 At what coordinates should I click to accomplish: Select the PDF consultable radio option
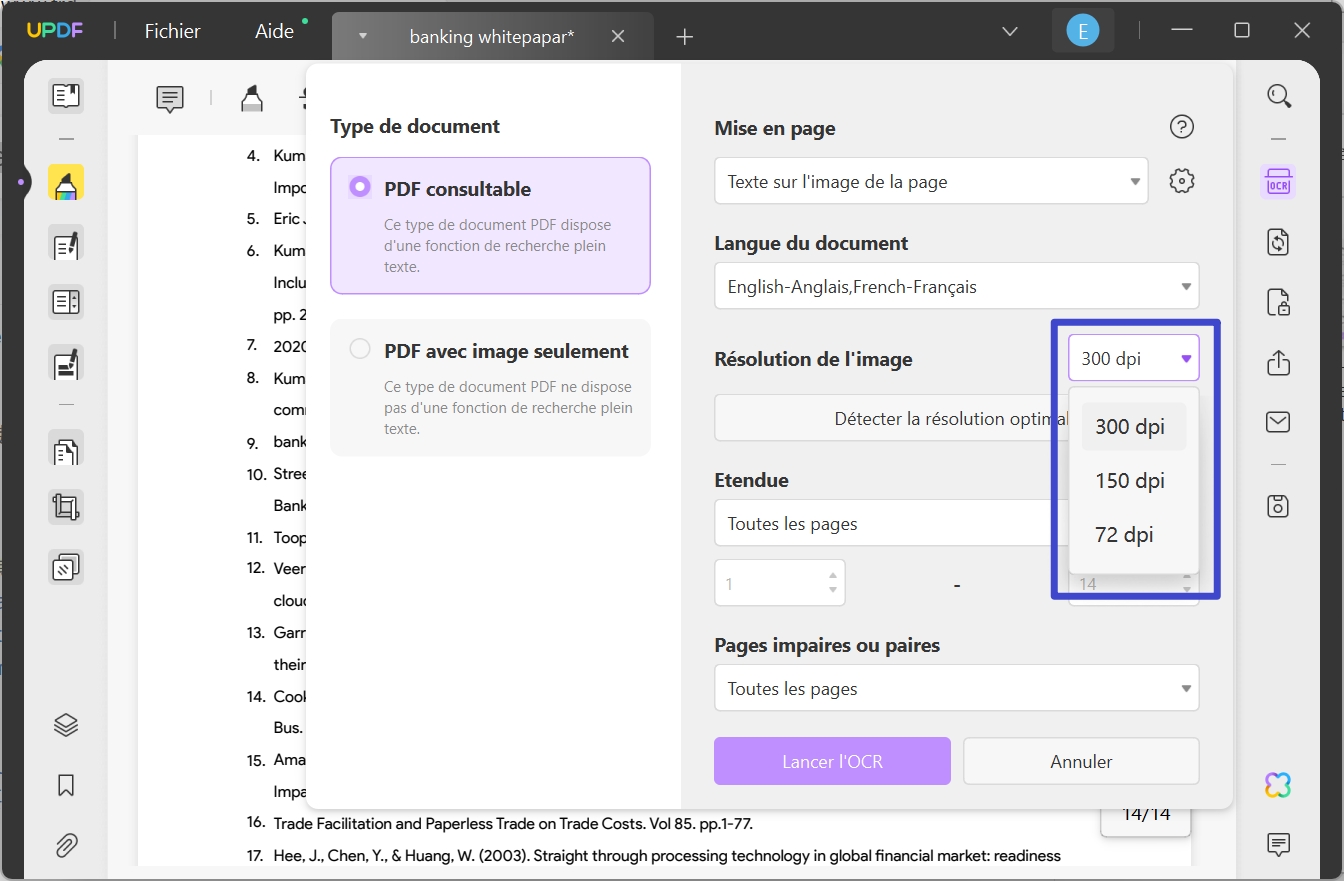point(358,185)
